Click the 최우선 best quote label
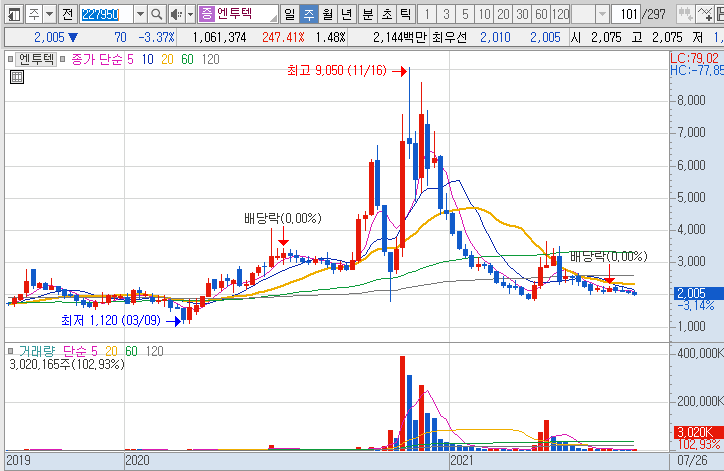This screenshot has height=471, width=724. pyautogui.click(x=449, y=37)
